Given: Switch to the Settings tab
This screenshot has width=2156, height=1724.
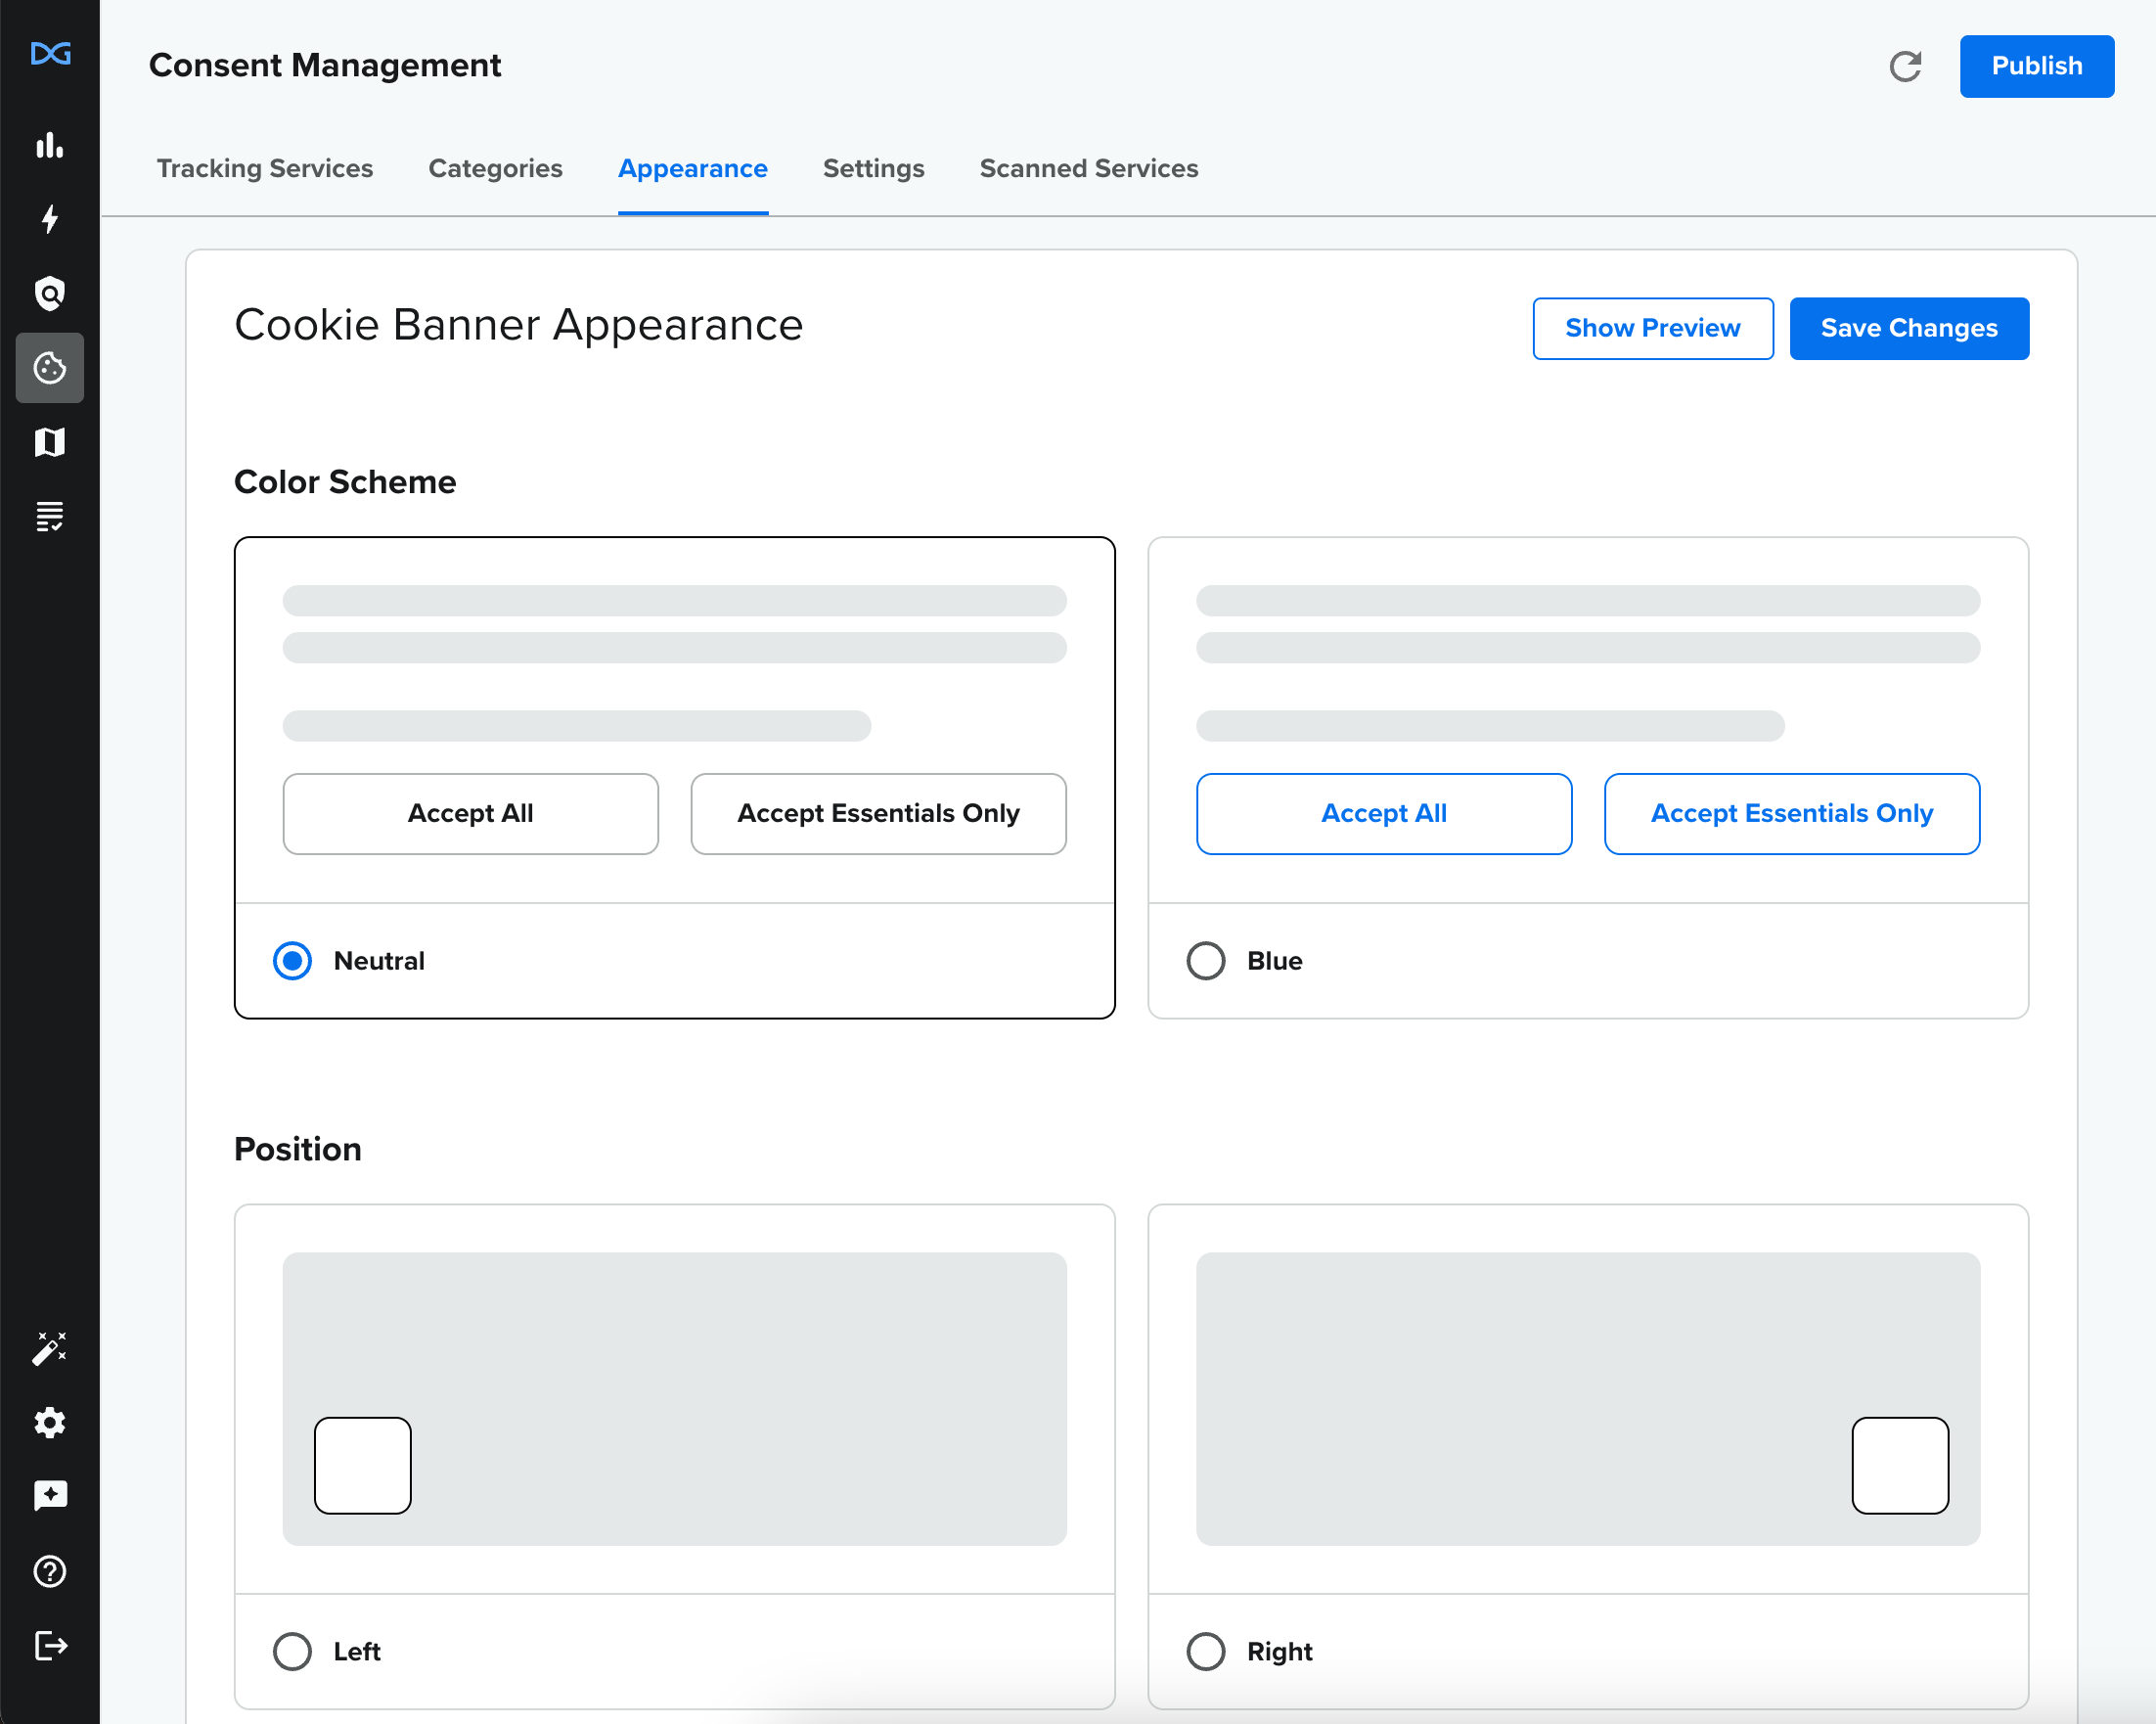Looking at the screenshot, I should [x=874, y=169].
